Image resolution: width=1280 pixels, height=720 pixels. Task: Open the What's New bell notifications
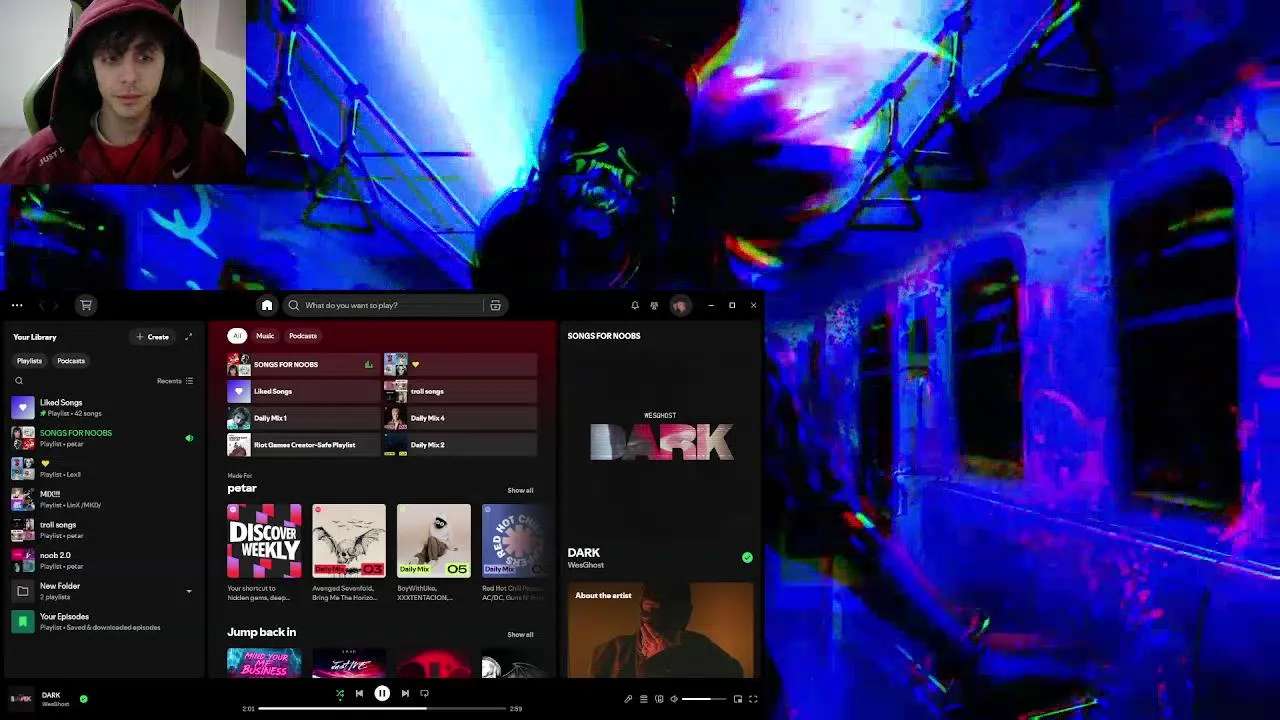[x=635, y=305]
